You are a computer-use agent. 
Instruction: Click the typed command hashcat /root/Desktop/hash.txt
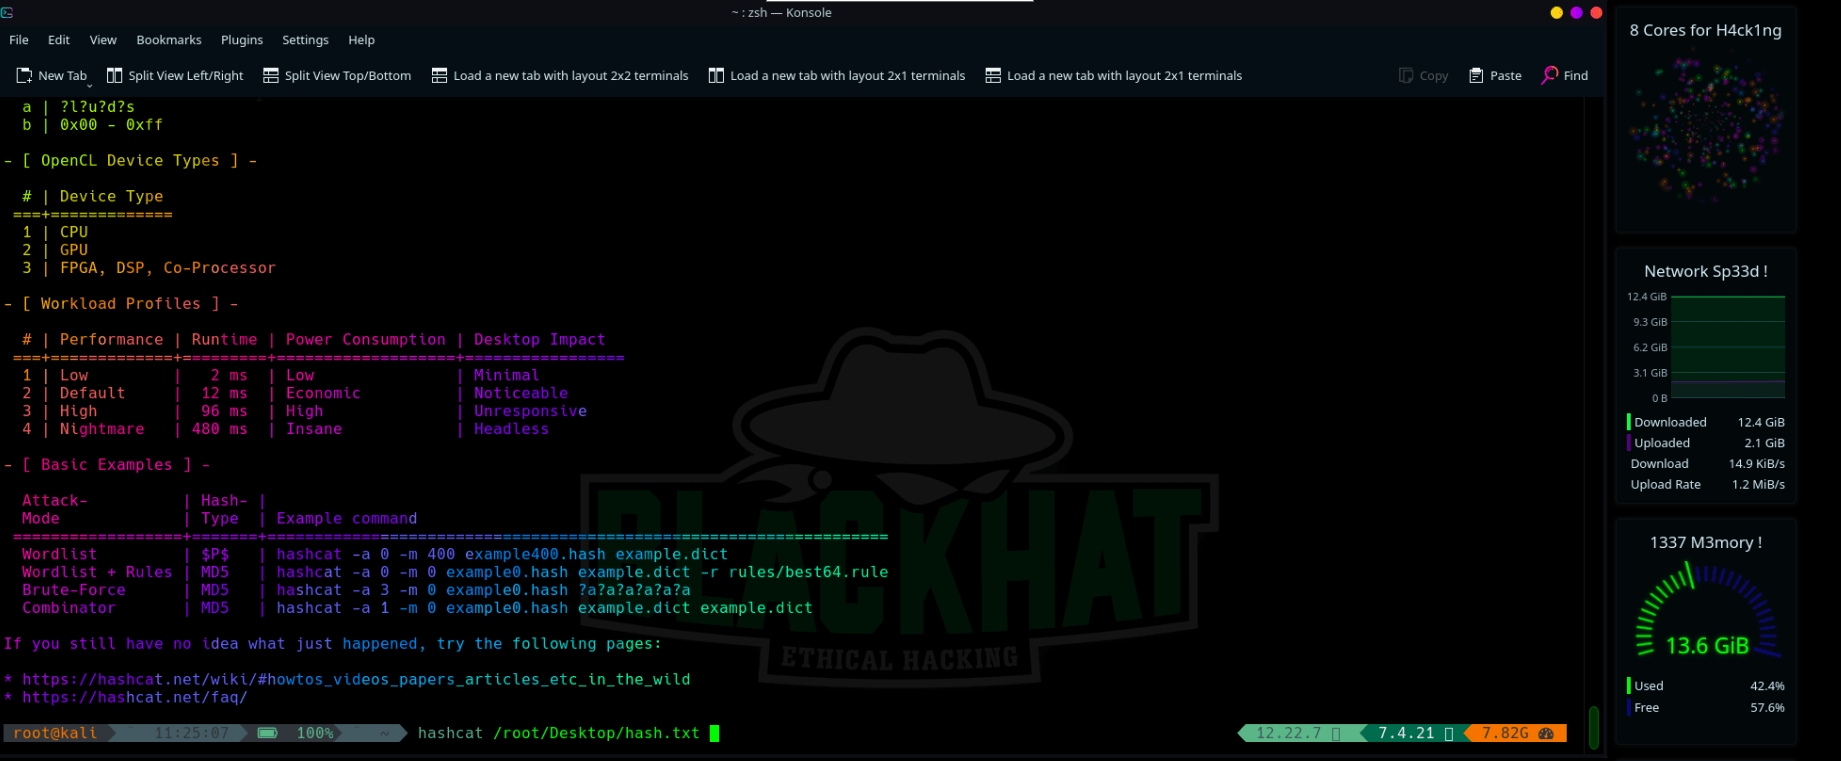pyautogui.click(x=558, y=733)
